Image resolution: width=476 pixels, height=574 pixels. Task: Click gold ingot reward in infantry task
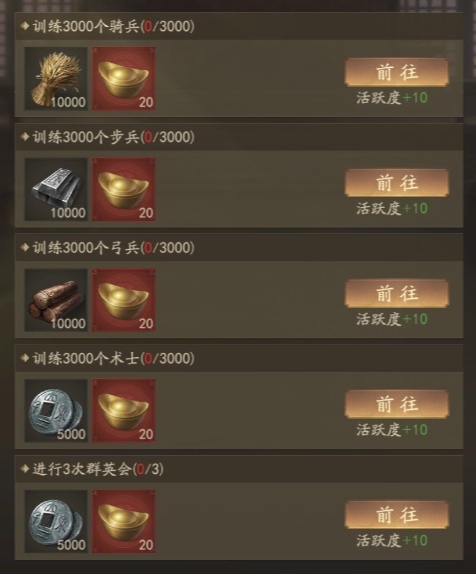tap(124, 189)
